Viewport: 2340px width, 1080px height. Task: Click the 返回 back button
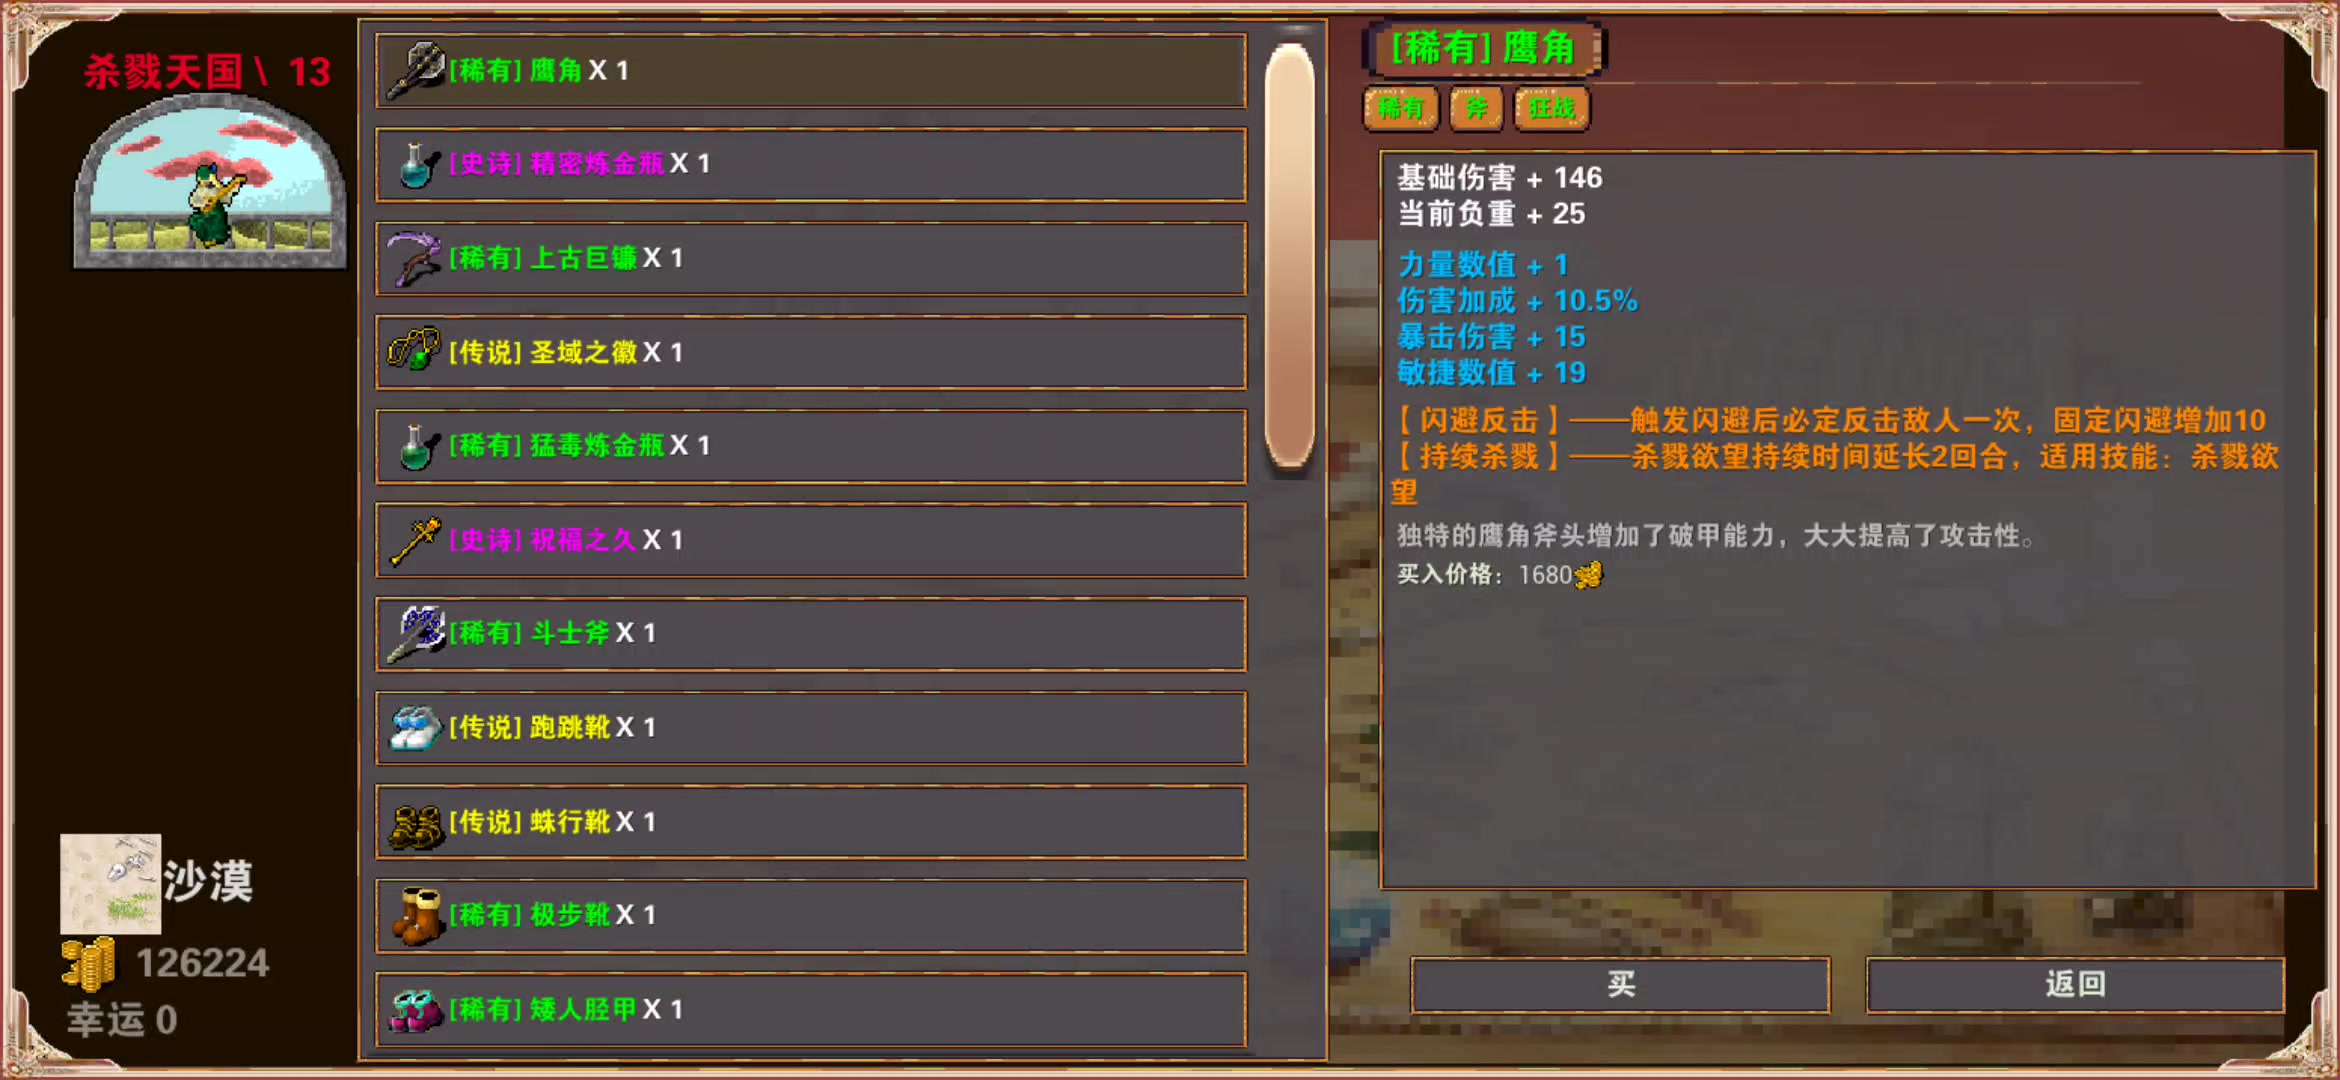pyautogui.click(x=2075, y=985)
